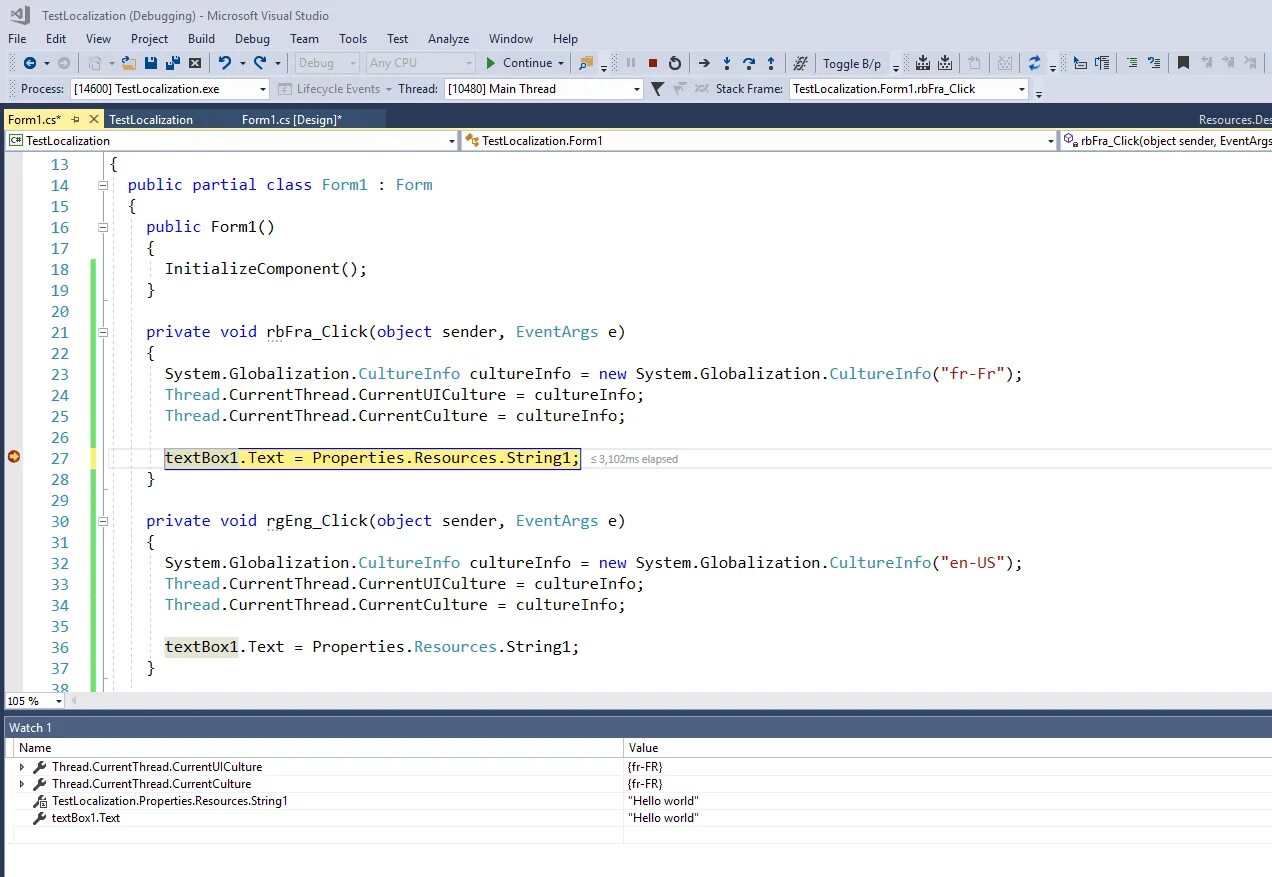Open the Debug menu

point(252,38)
